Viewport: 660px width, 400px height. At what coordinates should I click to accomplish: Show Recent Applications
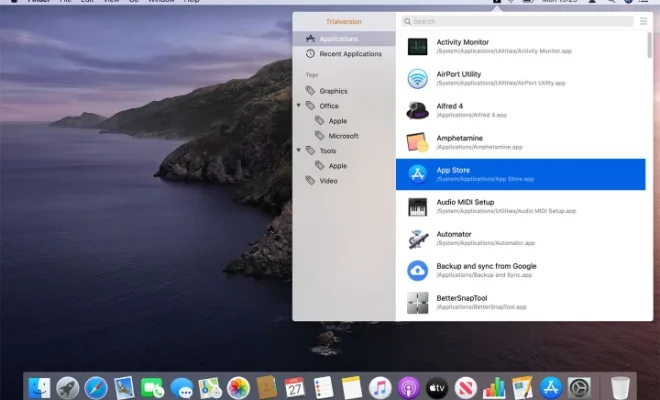point(344,54)
